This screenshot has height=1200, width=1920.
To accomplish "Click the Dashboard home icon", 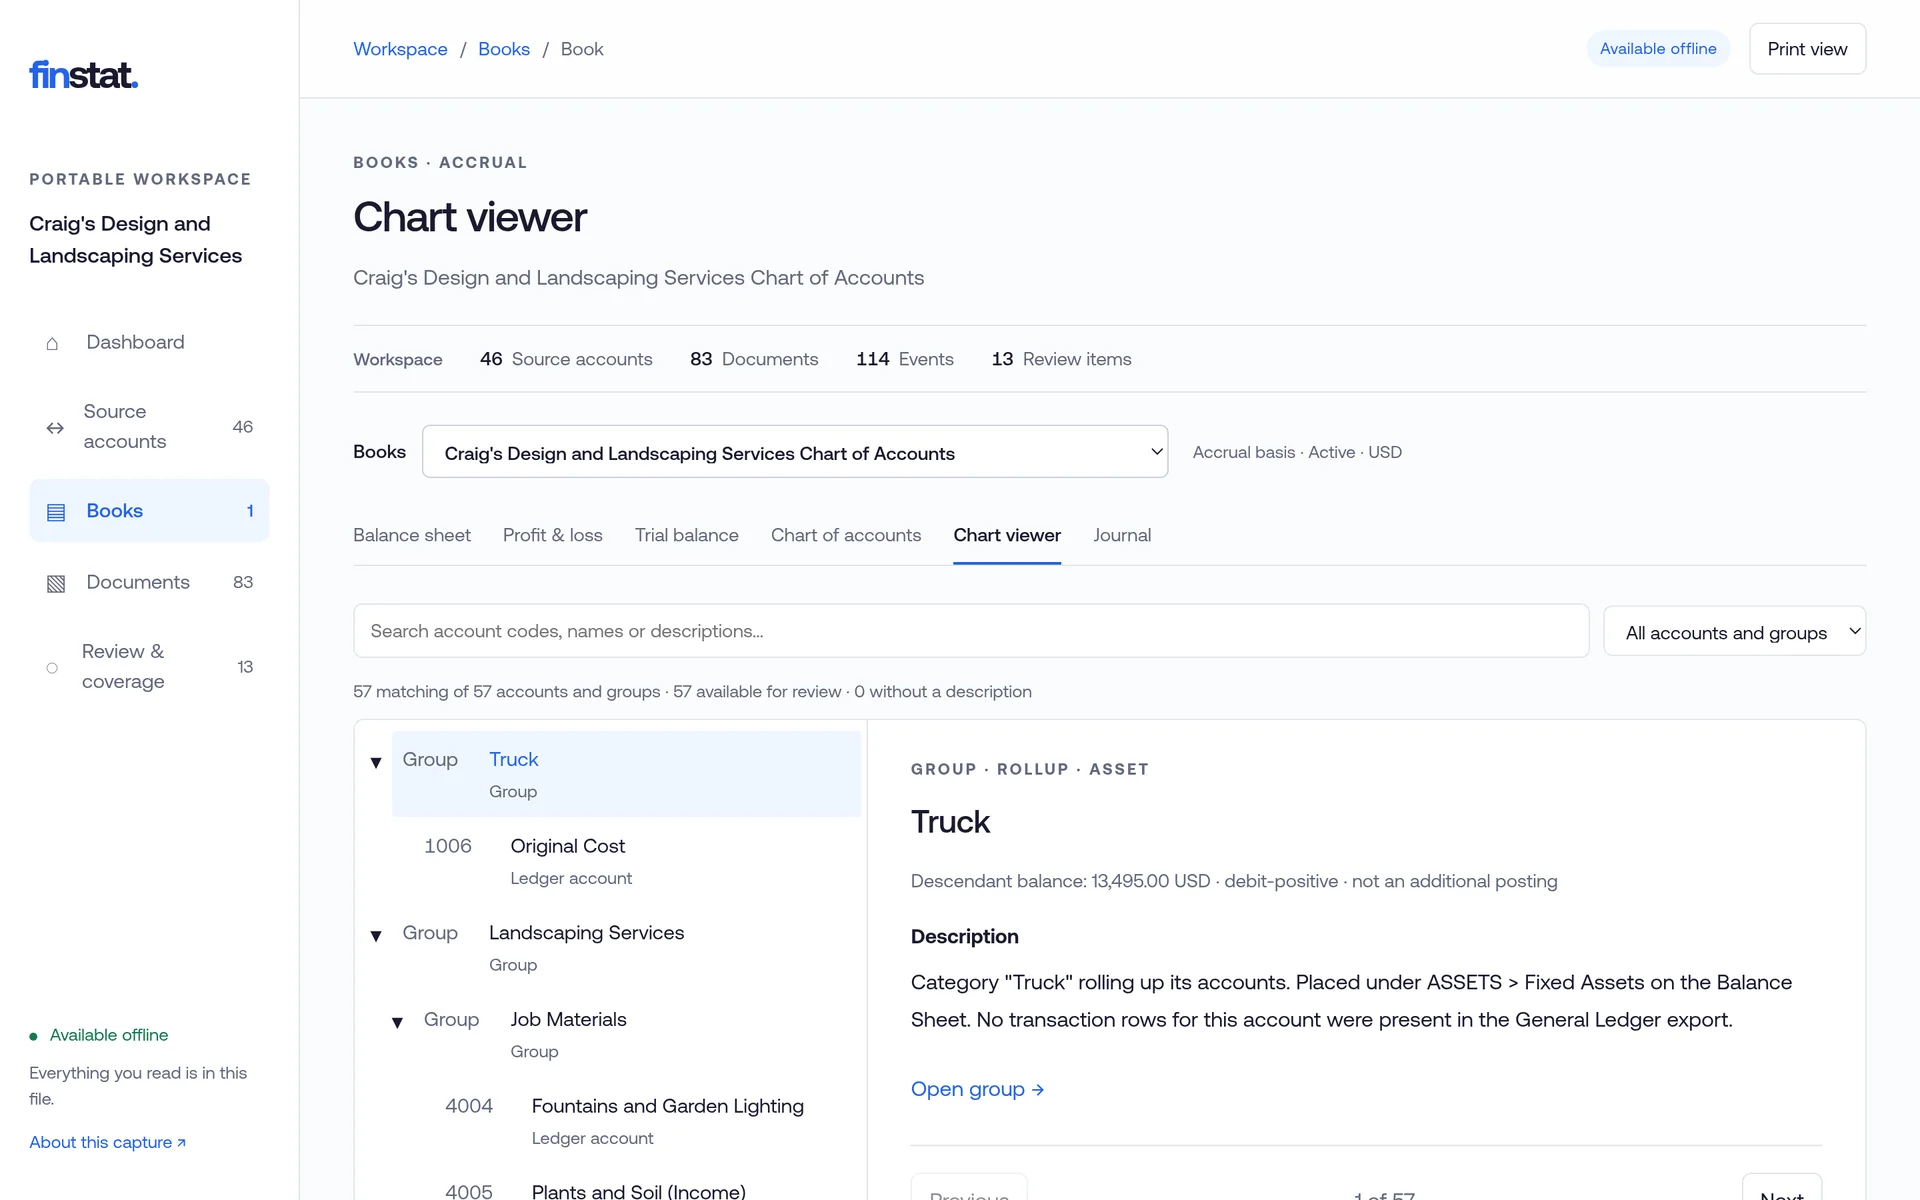I will (x=52, y=343).
